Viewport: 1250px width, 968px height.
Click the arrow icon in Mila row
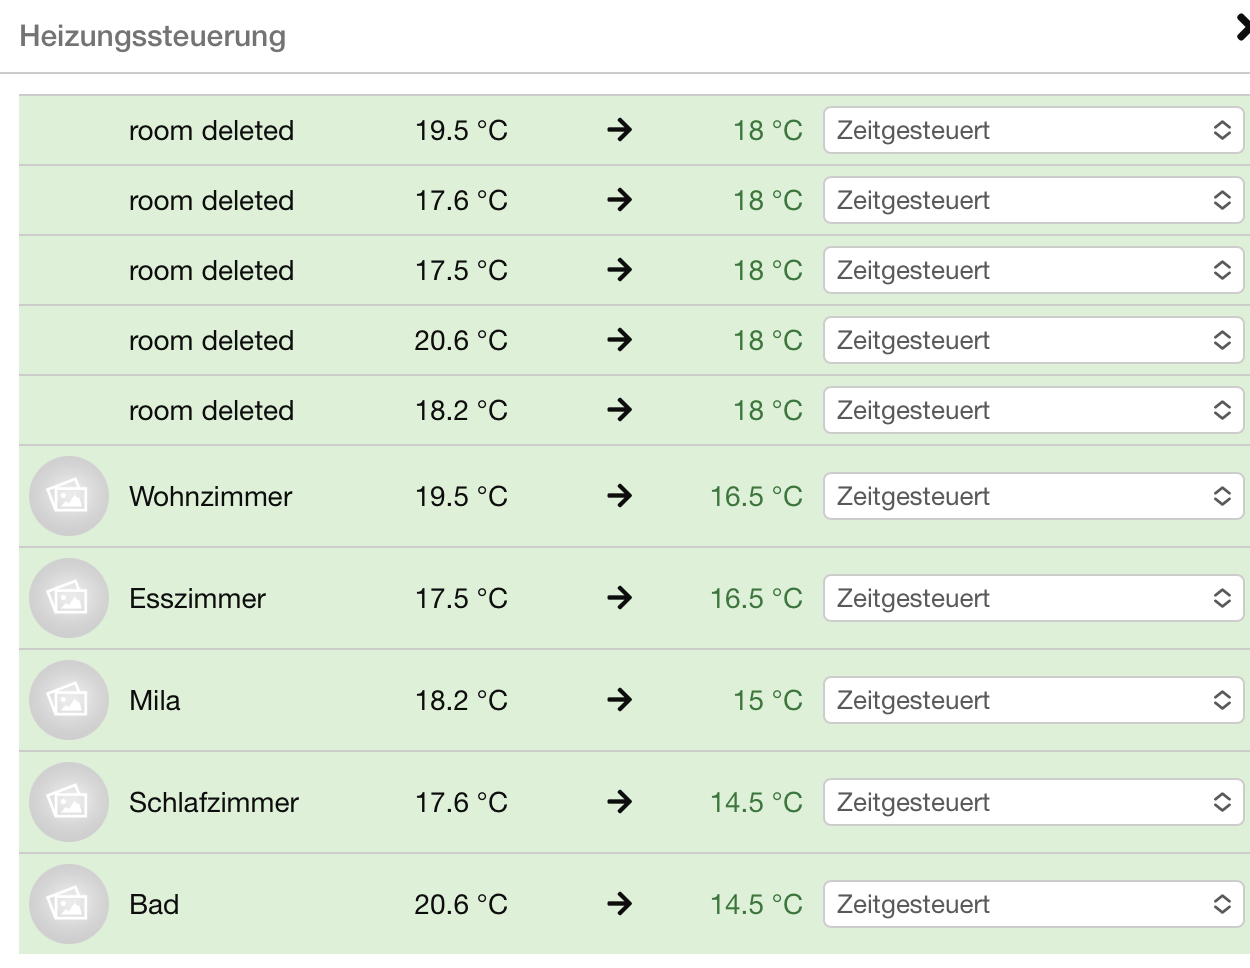pyautogui.click(x=620, y=700)
